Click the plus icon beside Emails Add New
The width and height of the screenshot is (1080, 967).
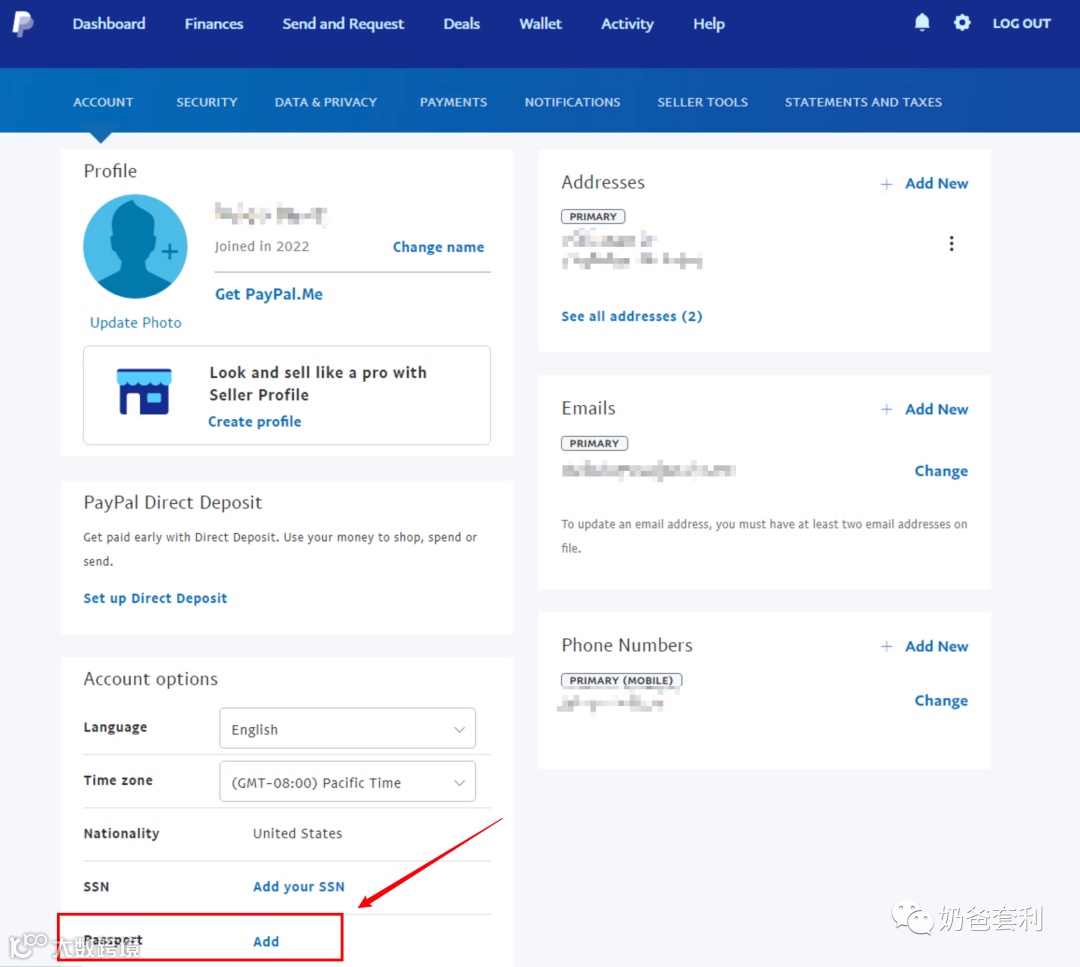point(886,409)
